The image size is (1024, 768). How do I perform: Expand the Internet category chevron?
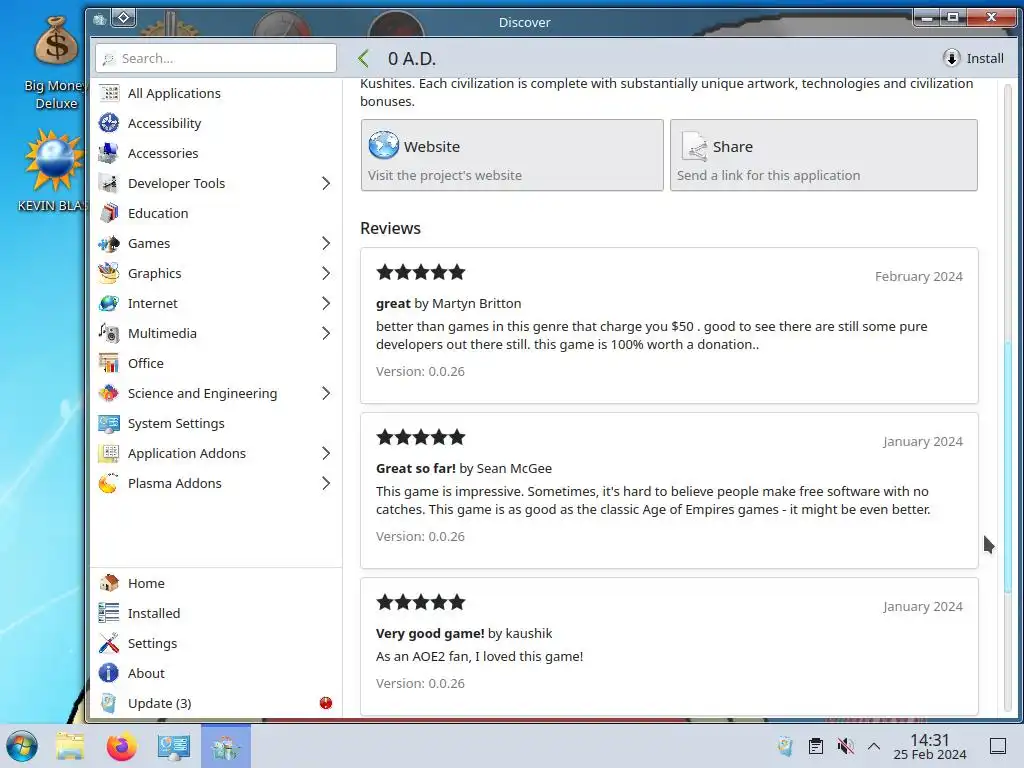pos(326,304)
